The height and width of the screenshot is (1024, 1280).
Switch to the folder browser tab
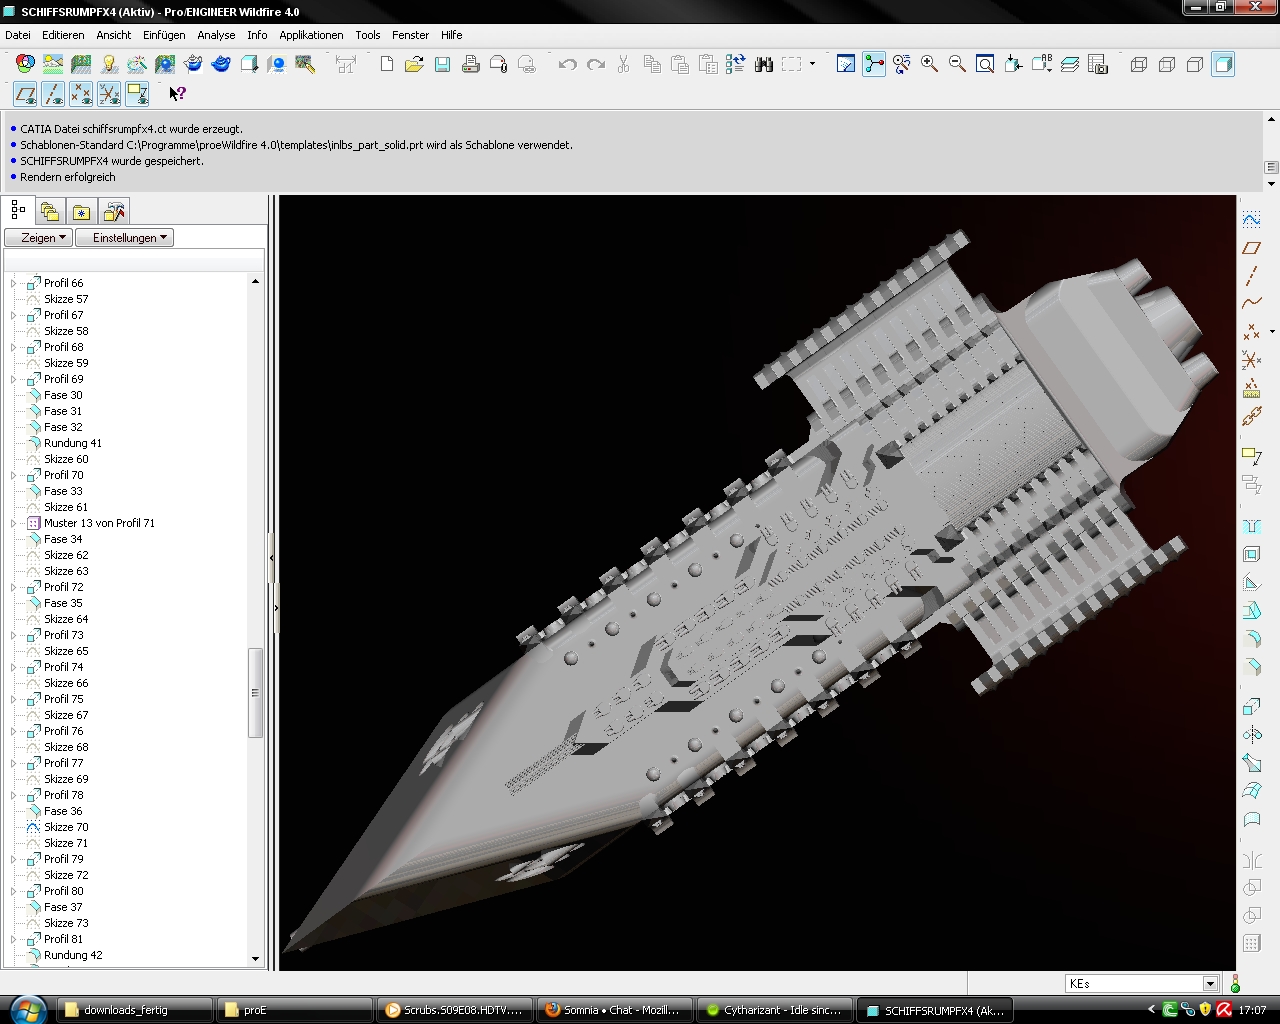[x=49, y=212]
